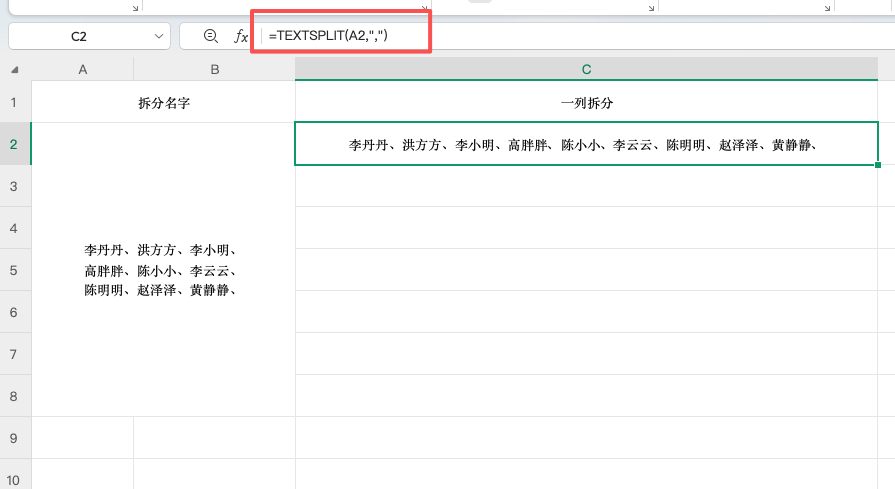Select empty cell C9
This screenshot has width=895, height=489.
[586, 438]
